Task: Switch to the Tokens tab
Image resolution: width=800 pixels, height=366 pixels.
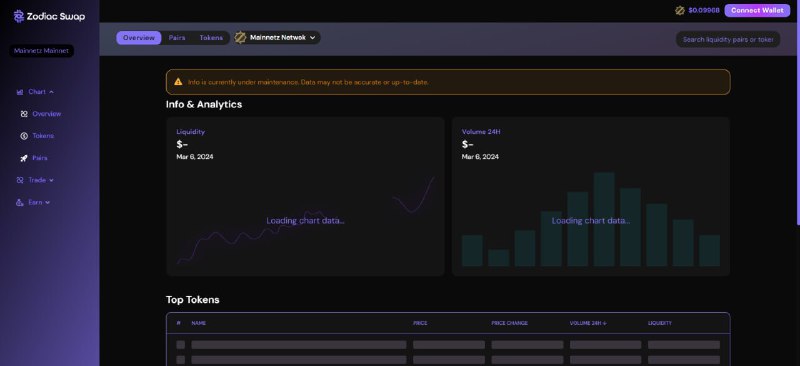Action: coord(211,38)
